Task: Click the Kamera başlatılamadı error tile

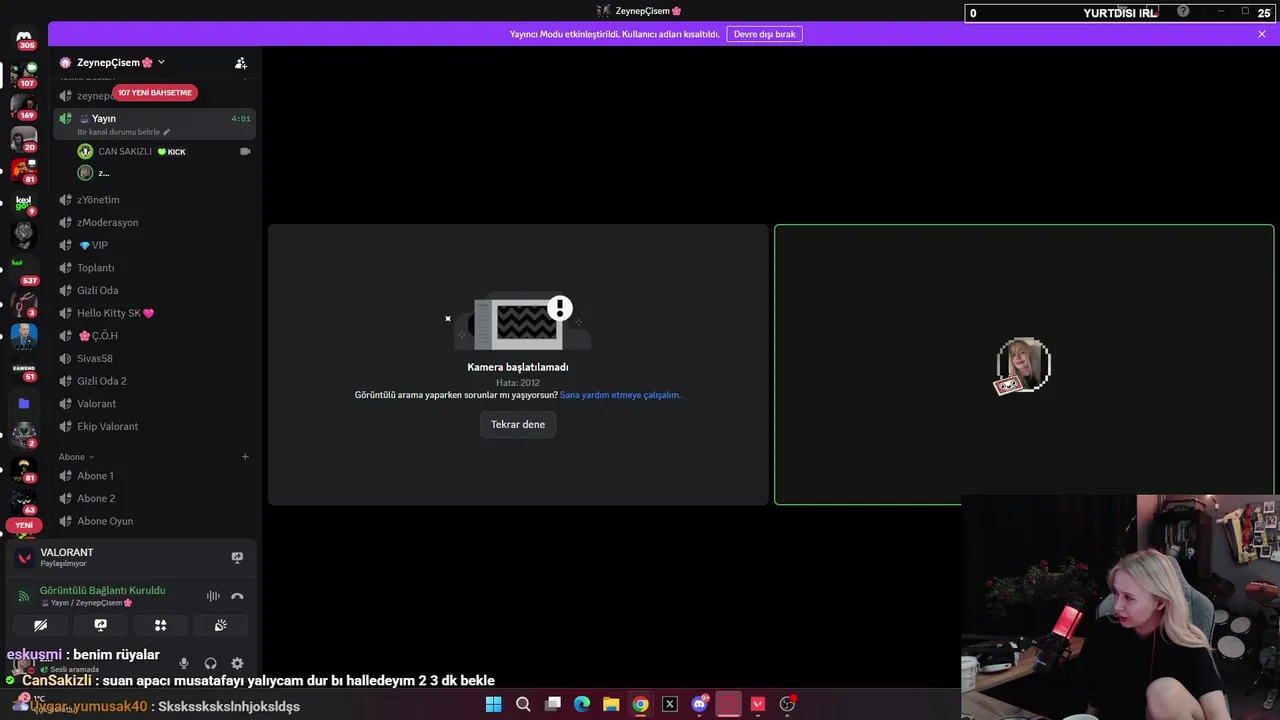Action: (x=518, y=364)
